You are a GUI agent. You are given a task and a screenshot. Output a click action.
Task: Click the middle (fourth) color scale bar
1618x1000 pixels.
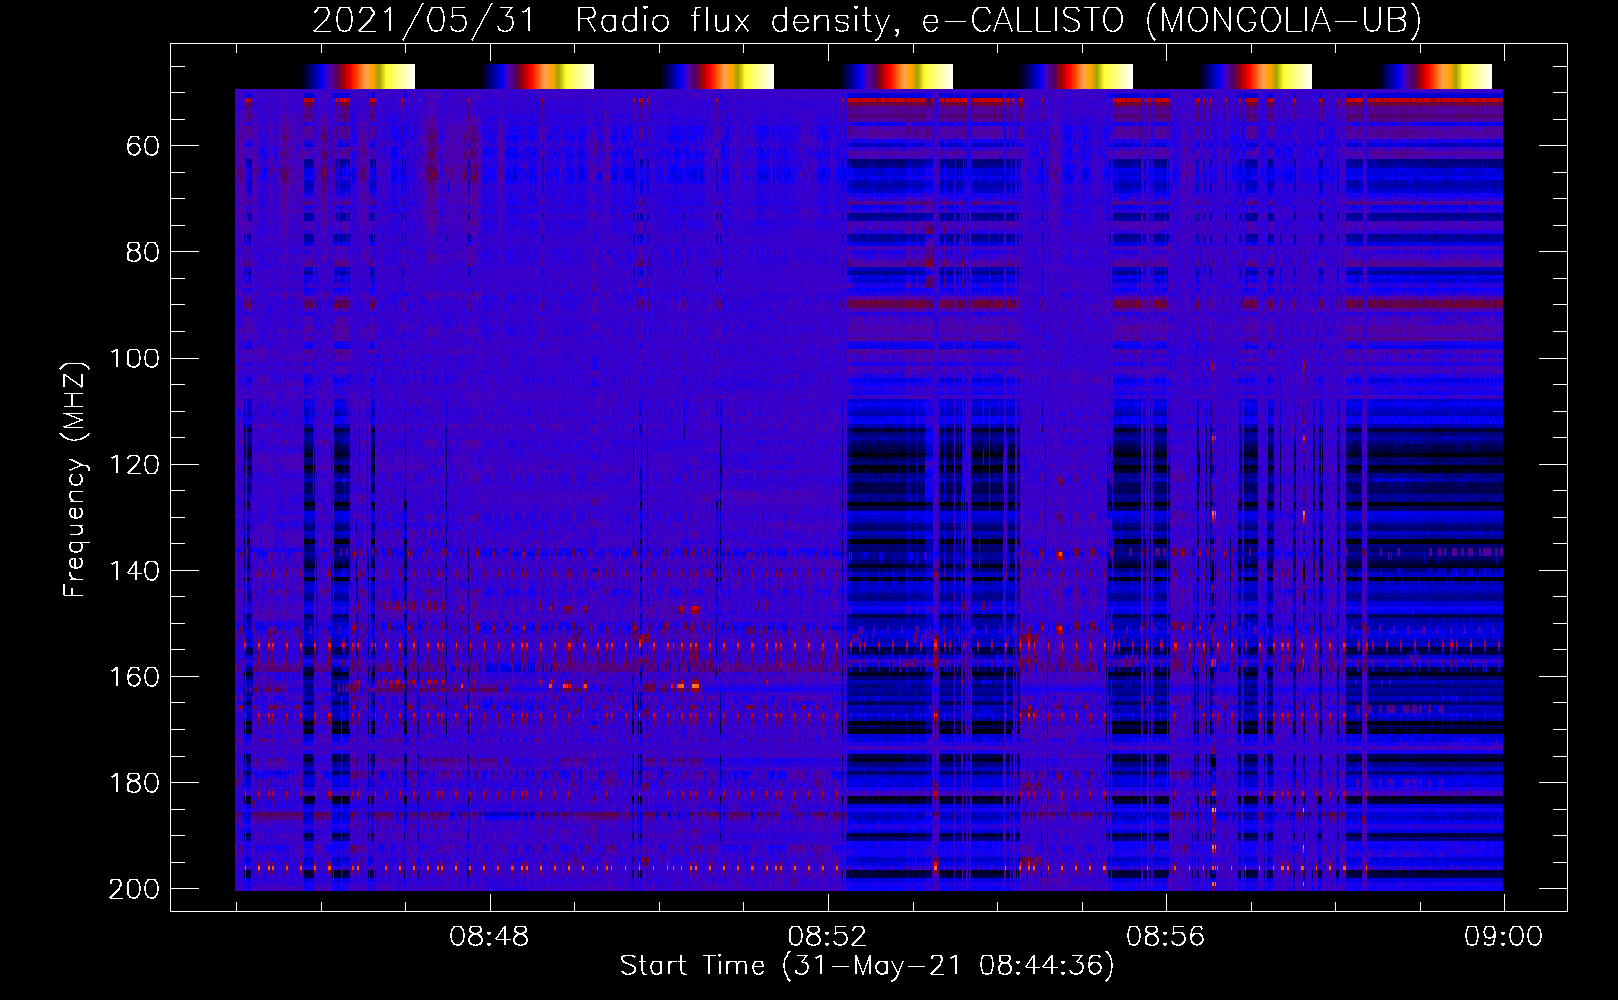[897, 76]
